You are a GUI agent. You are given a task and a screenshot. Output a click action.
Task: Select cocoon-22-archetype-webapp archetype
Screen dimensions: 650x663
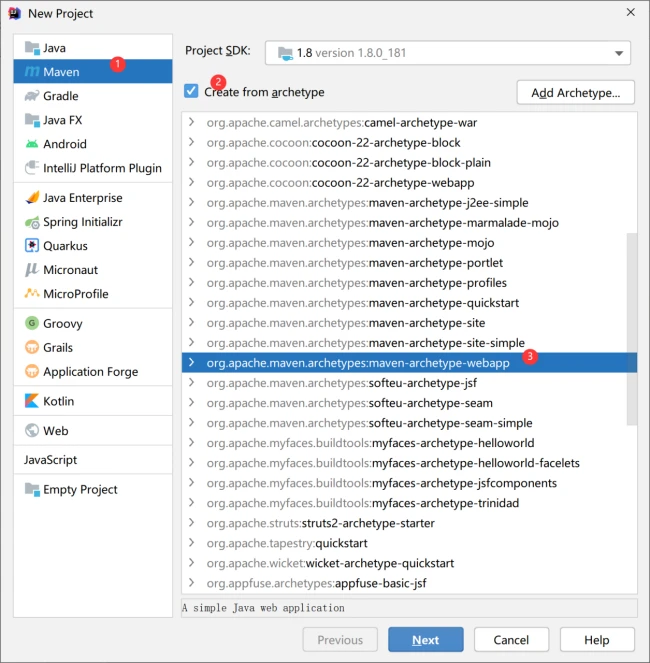tap(409, 183)
